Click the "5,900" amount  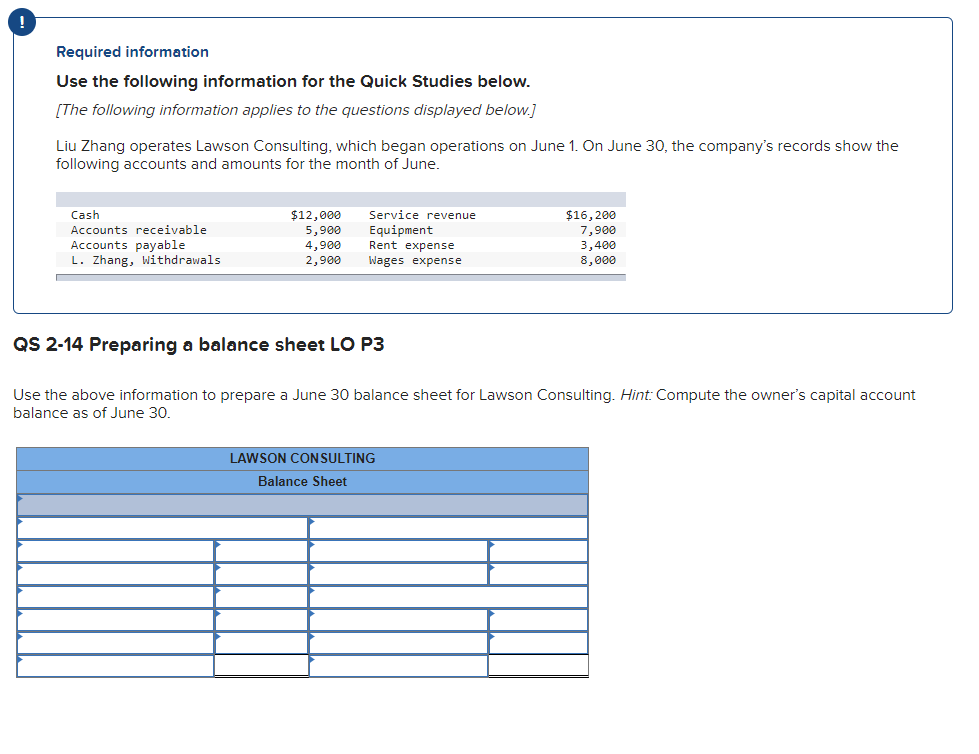point(323,230)
